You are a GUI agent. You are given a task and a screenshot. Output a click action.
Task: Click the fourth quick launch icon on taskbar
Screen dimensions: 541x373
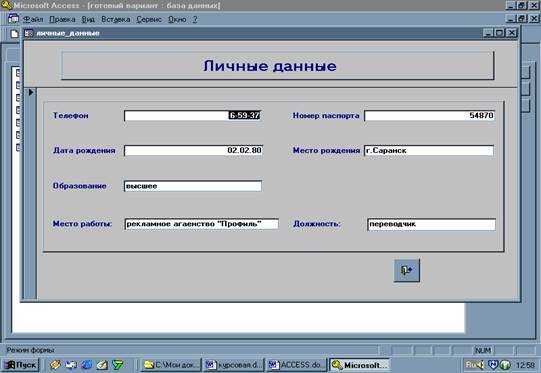(x=102, y=365)
